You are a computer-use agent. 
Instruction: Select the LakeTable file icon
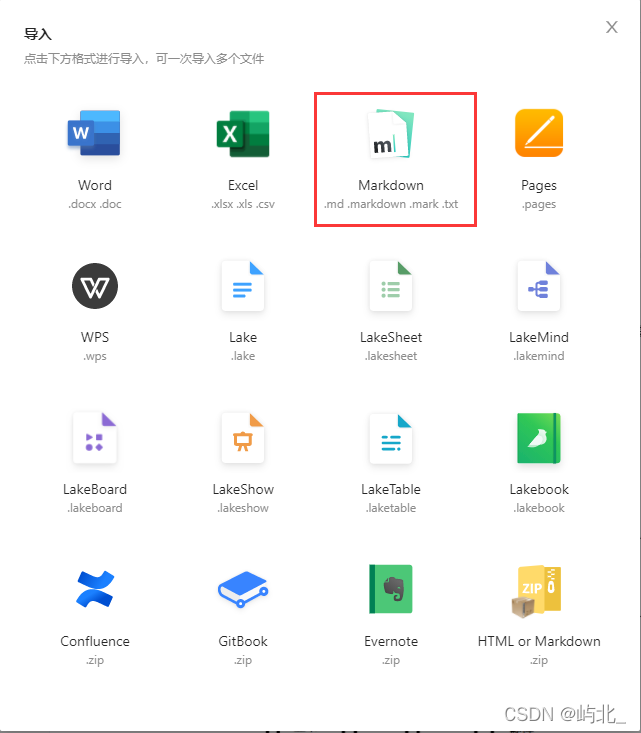391,438
